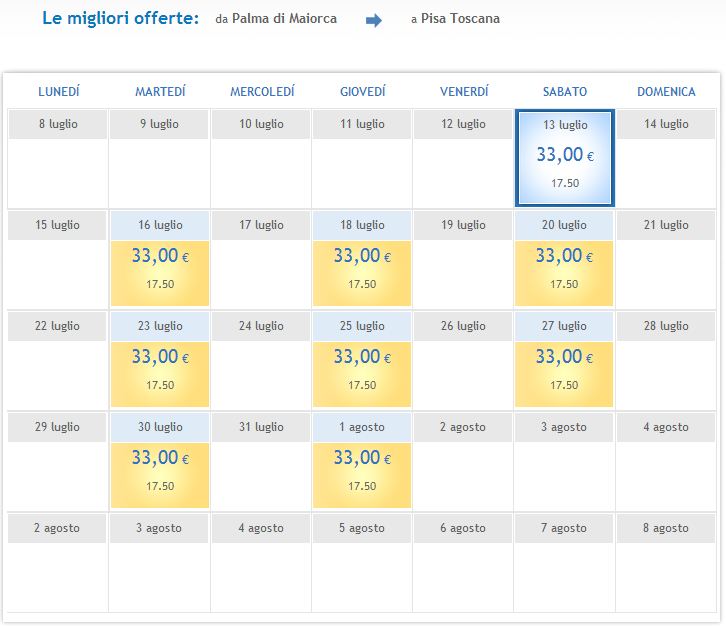Click the 19 luglio date cell
This screenshot has height=627, width=726.
pyautogui.click(x=463, y=225)
